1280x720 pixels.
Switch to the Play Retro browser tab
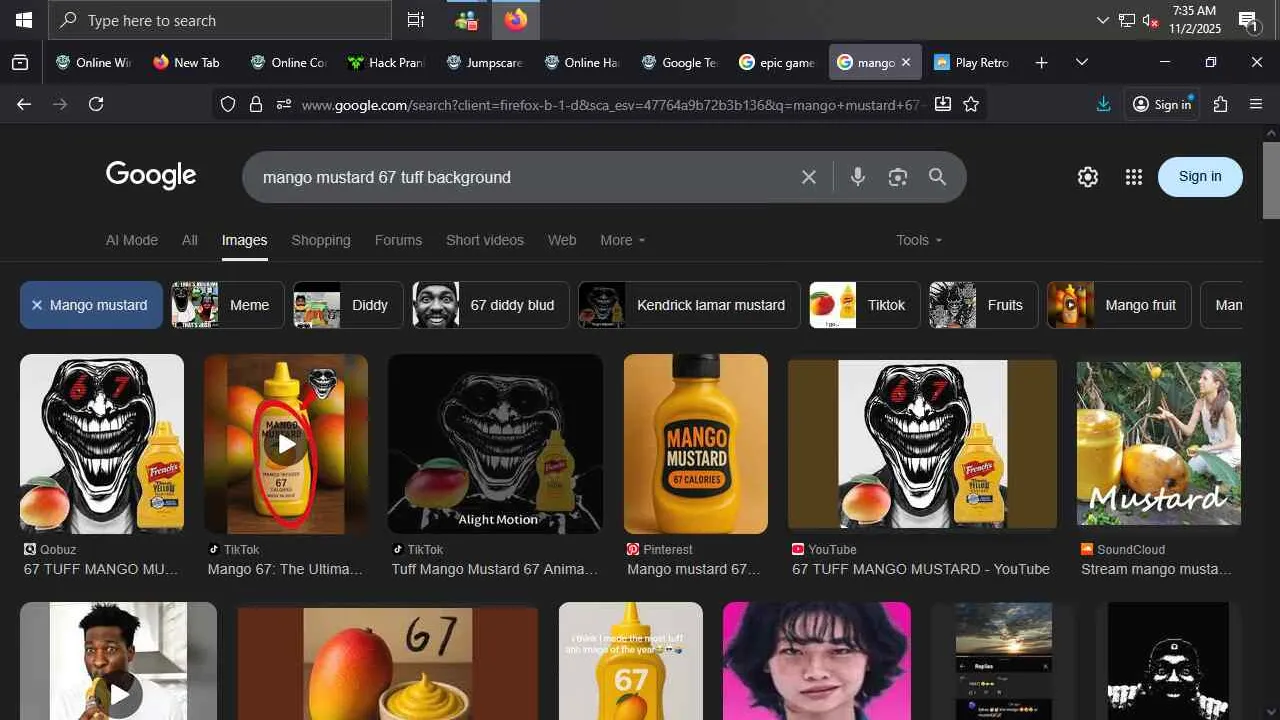click(x=973, y=62)
